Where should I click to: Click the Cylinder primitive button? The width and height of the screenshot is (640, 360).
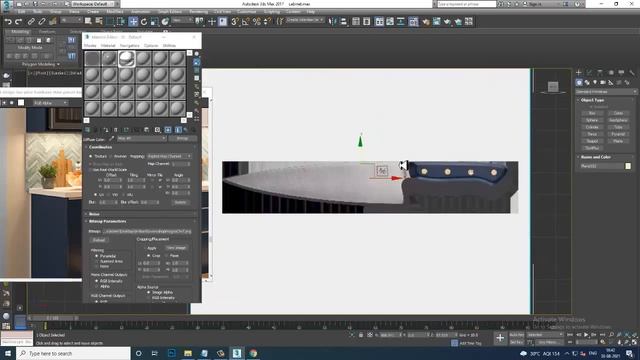(x=592, y=127)
